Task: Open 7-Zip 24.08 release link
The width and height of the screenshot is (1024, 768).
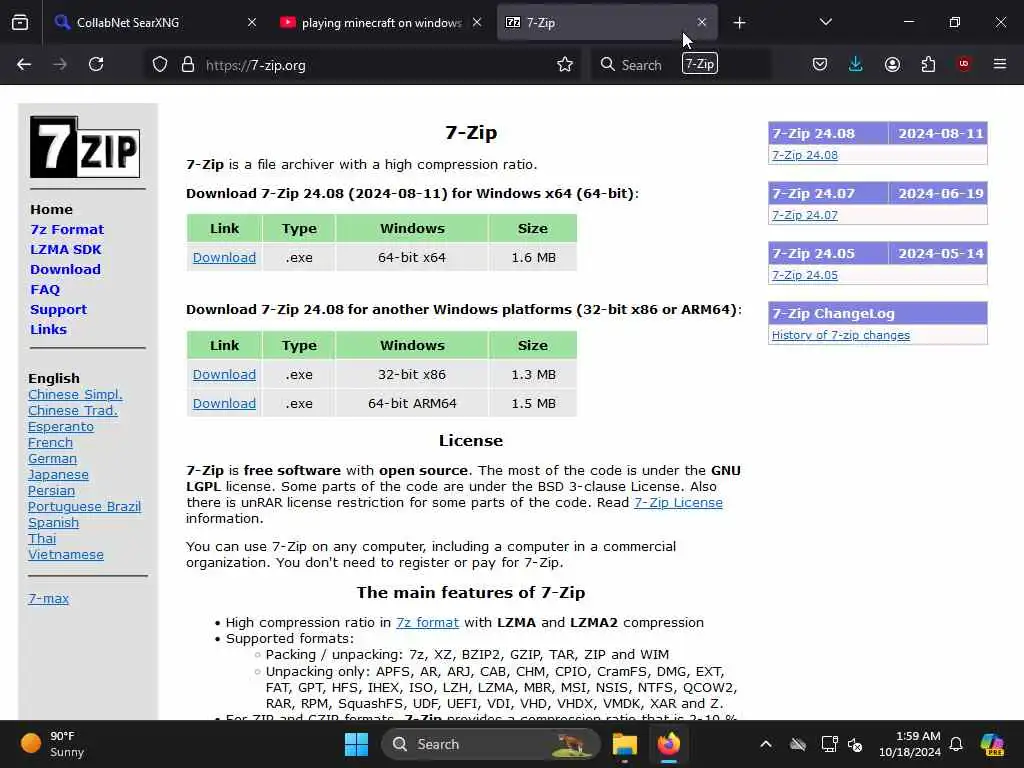Action: [805, 155]
